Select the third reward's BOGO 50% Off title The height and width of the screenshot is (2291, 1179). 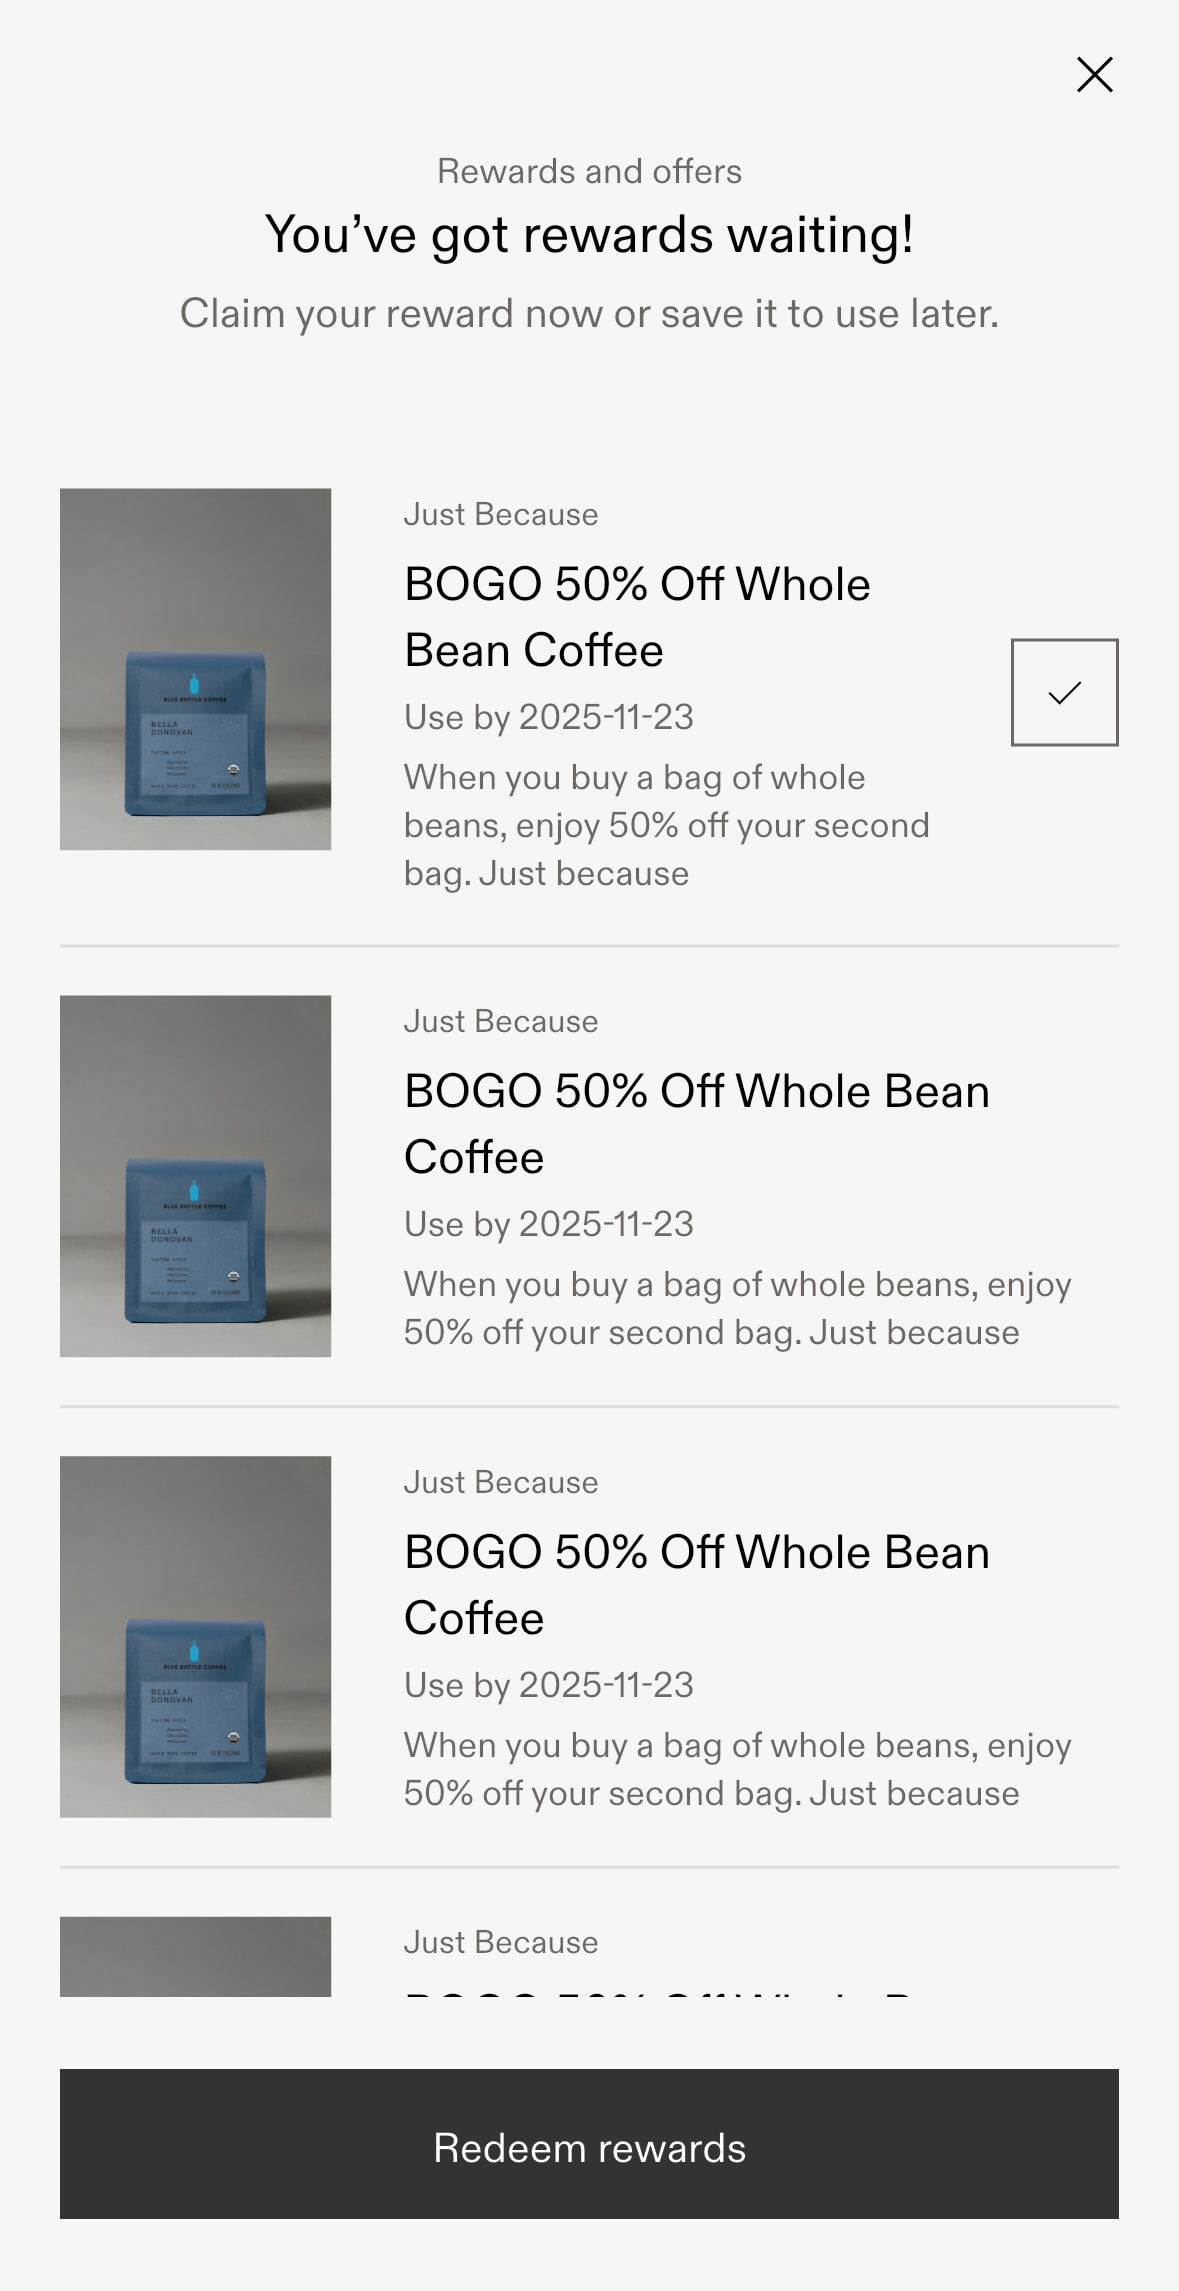click(696, 1585)
